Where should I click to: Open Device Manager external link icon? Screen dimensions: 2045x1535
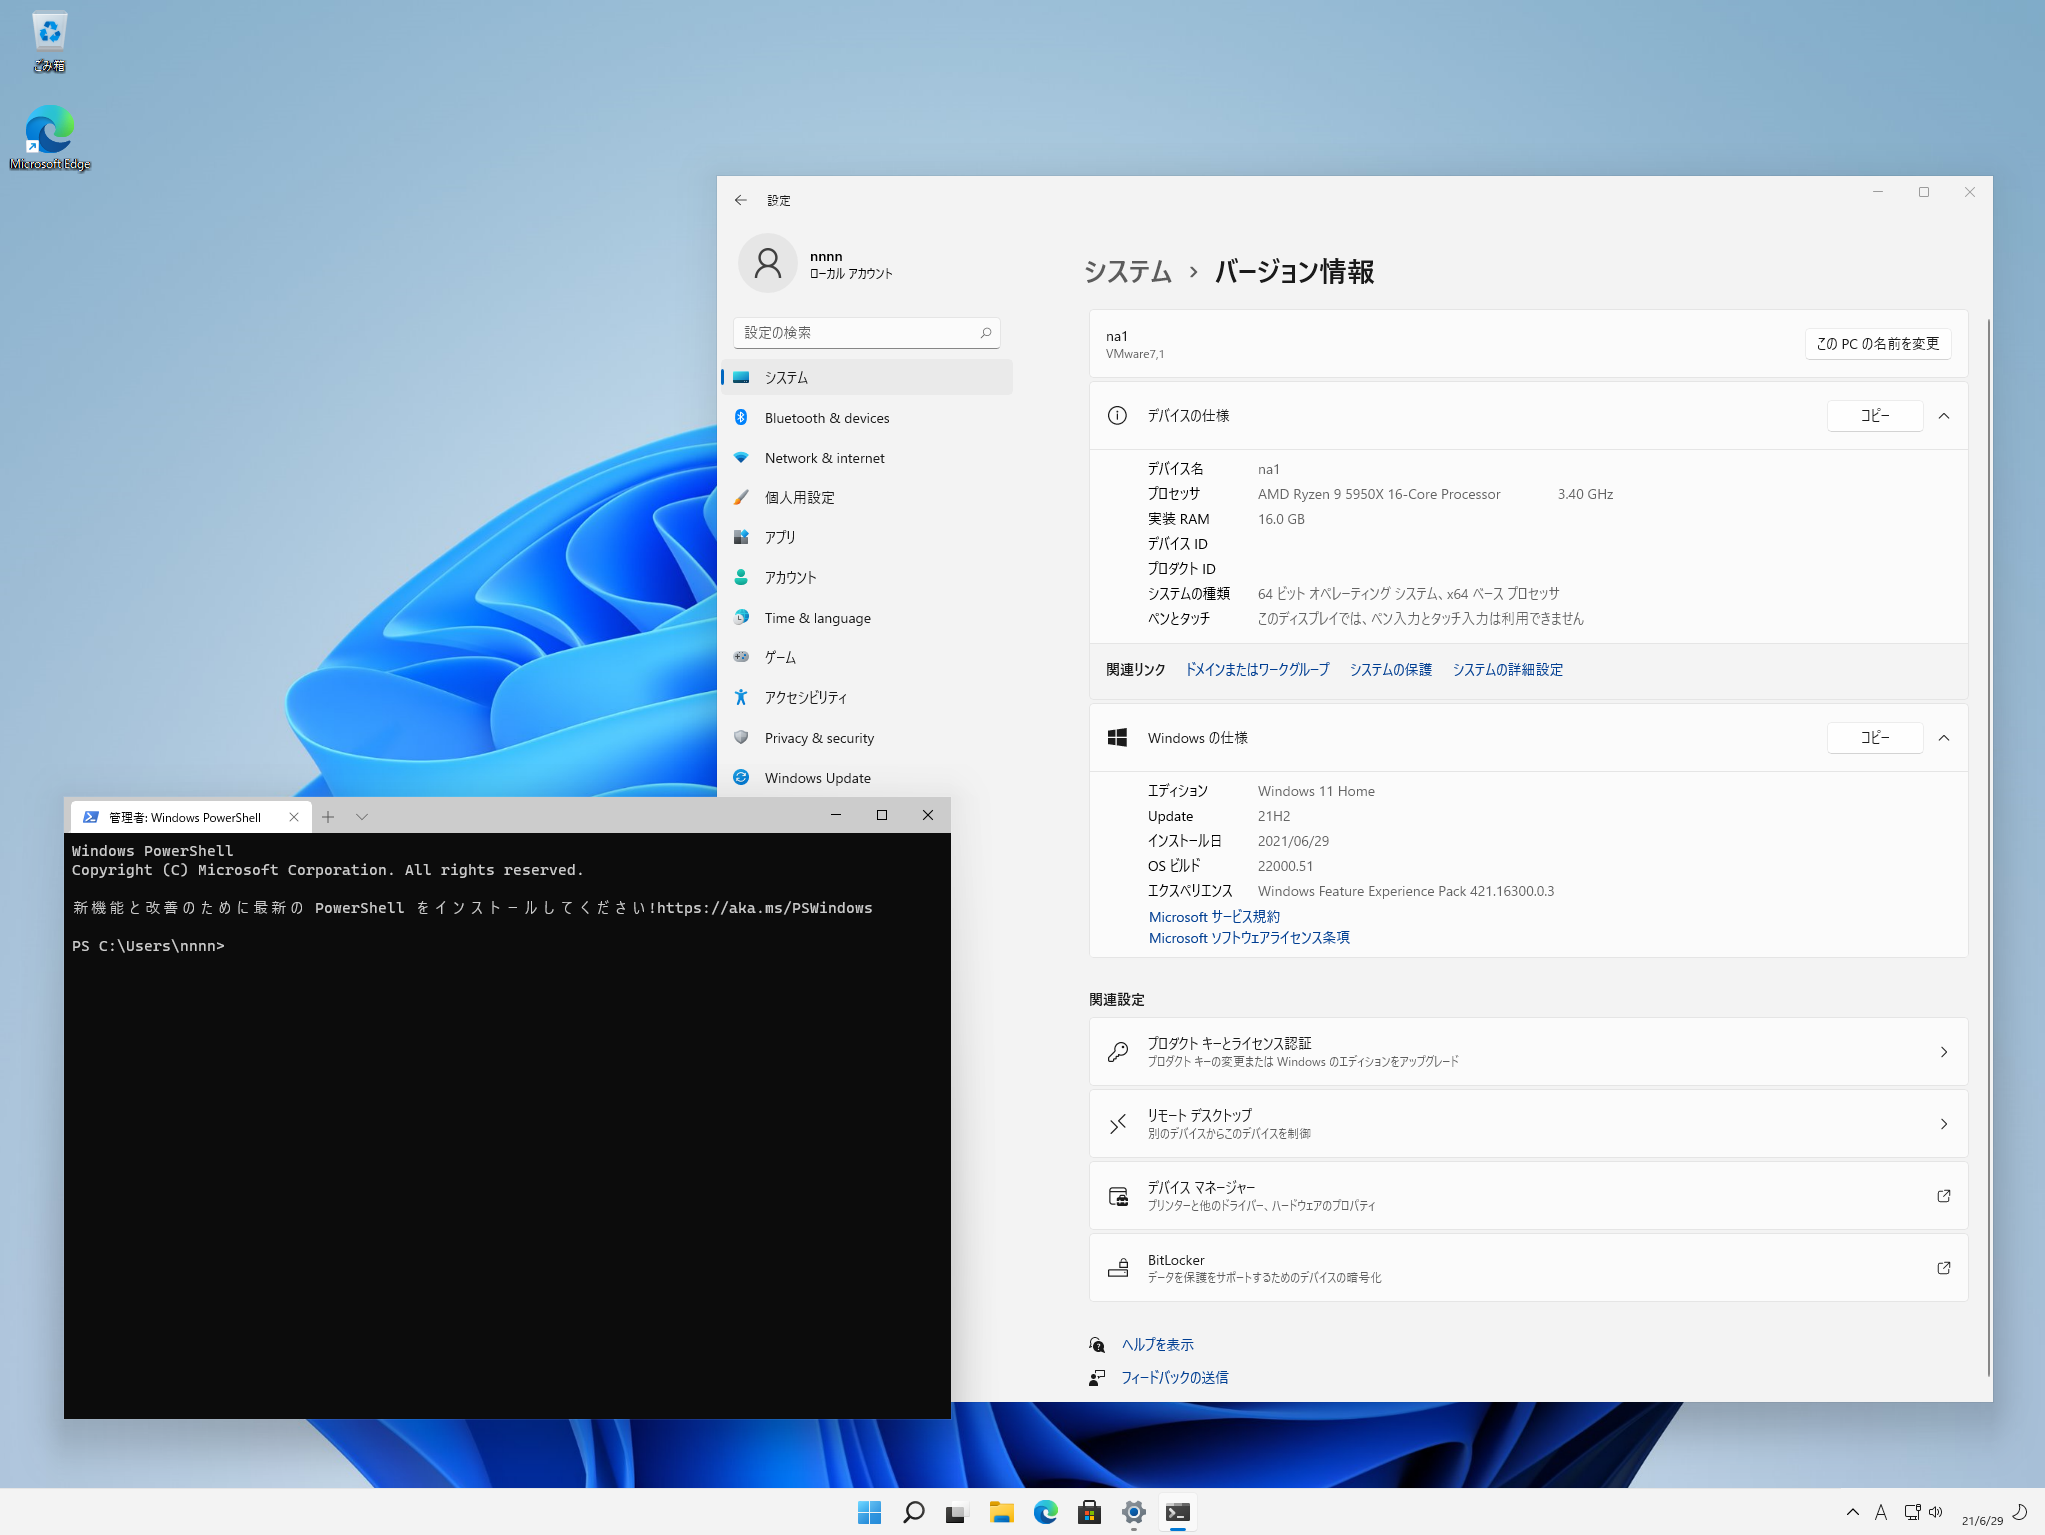[1943, 1196]
